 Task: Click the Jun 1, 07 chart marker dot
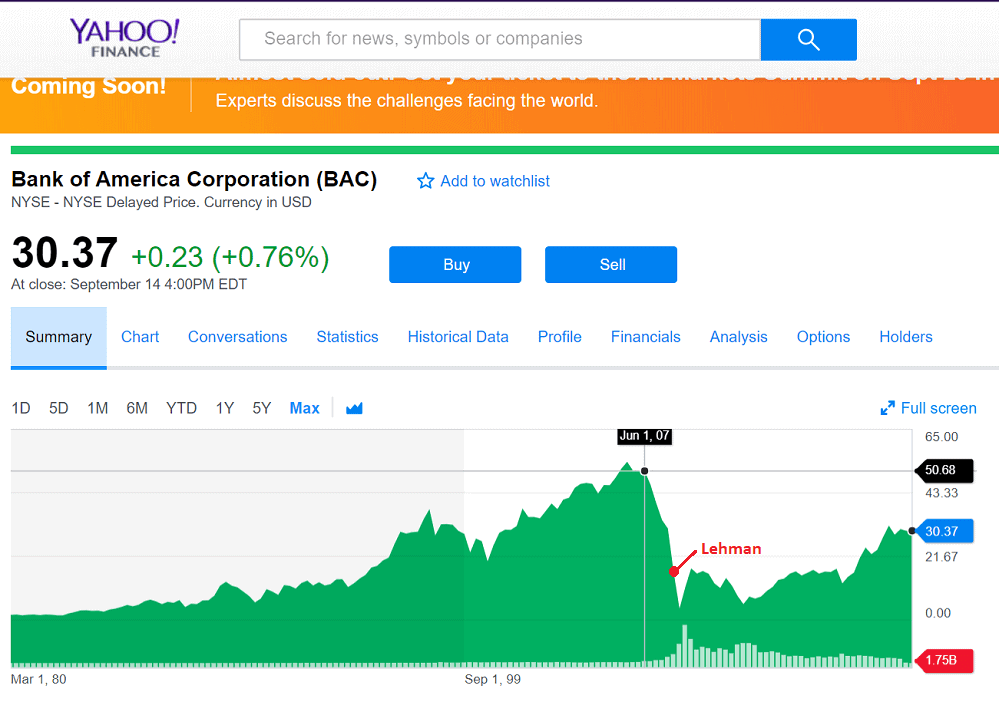pos(644,470)
